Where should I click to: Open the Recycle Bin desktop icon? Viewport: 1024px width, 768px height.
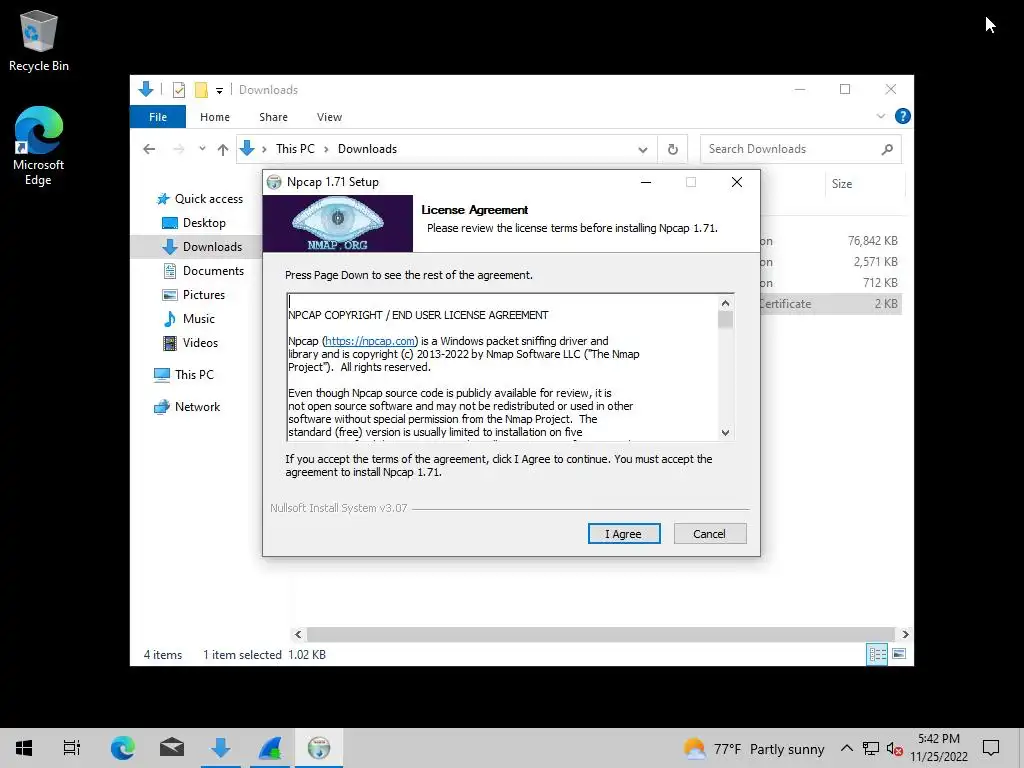point(39,40)
